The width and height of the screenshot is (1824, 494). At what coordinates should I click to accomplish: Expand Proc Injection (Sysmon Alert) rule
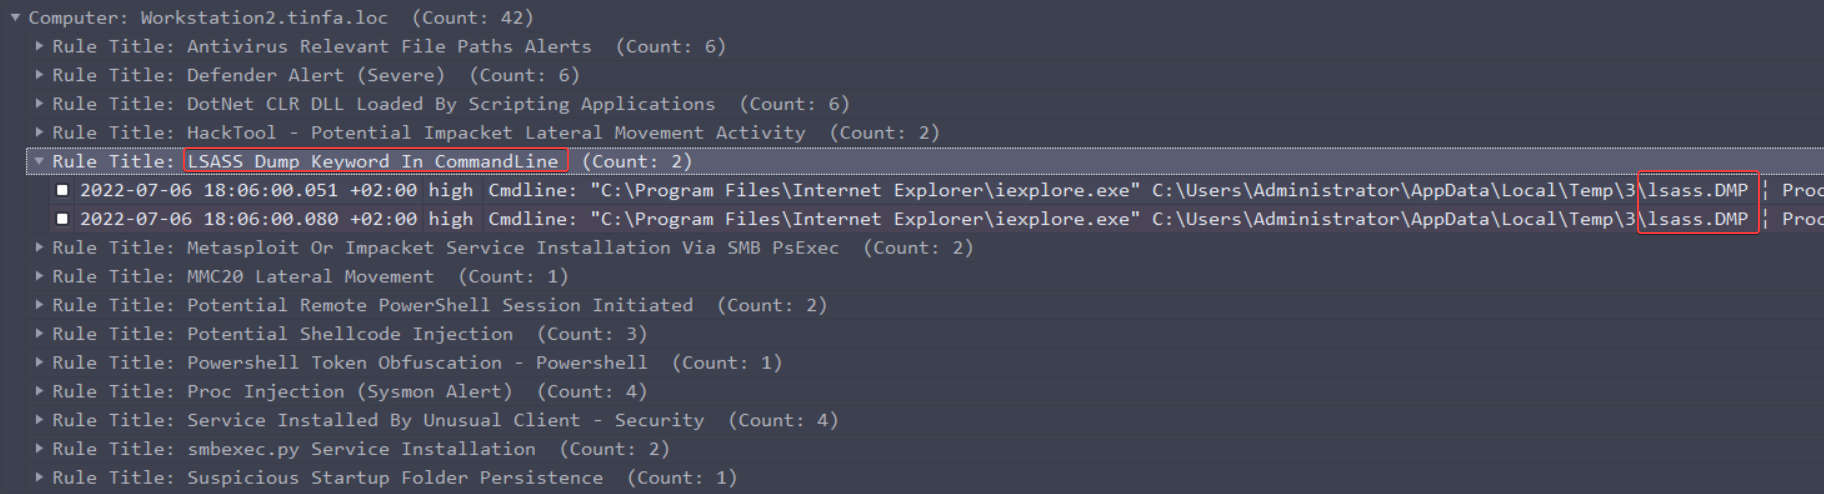(x=39, y=391)
